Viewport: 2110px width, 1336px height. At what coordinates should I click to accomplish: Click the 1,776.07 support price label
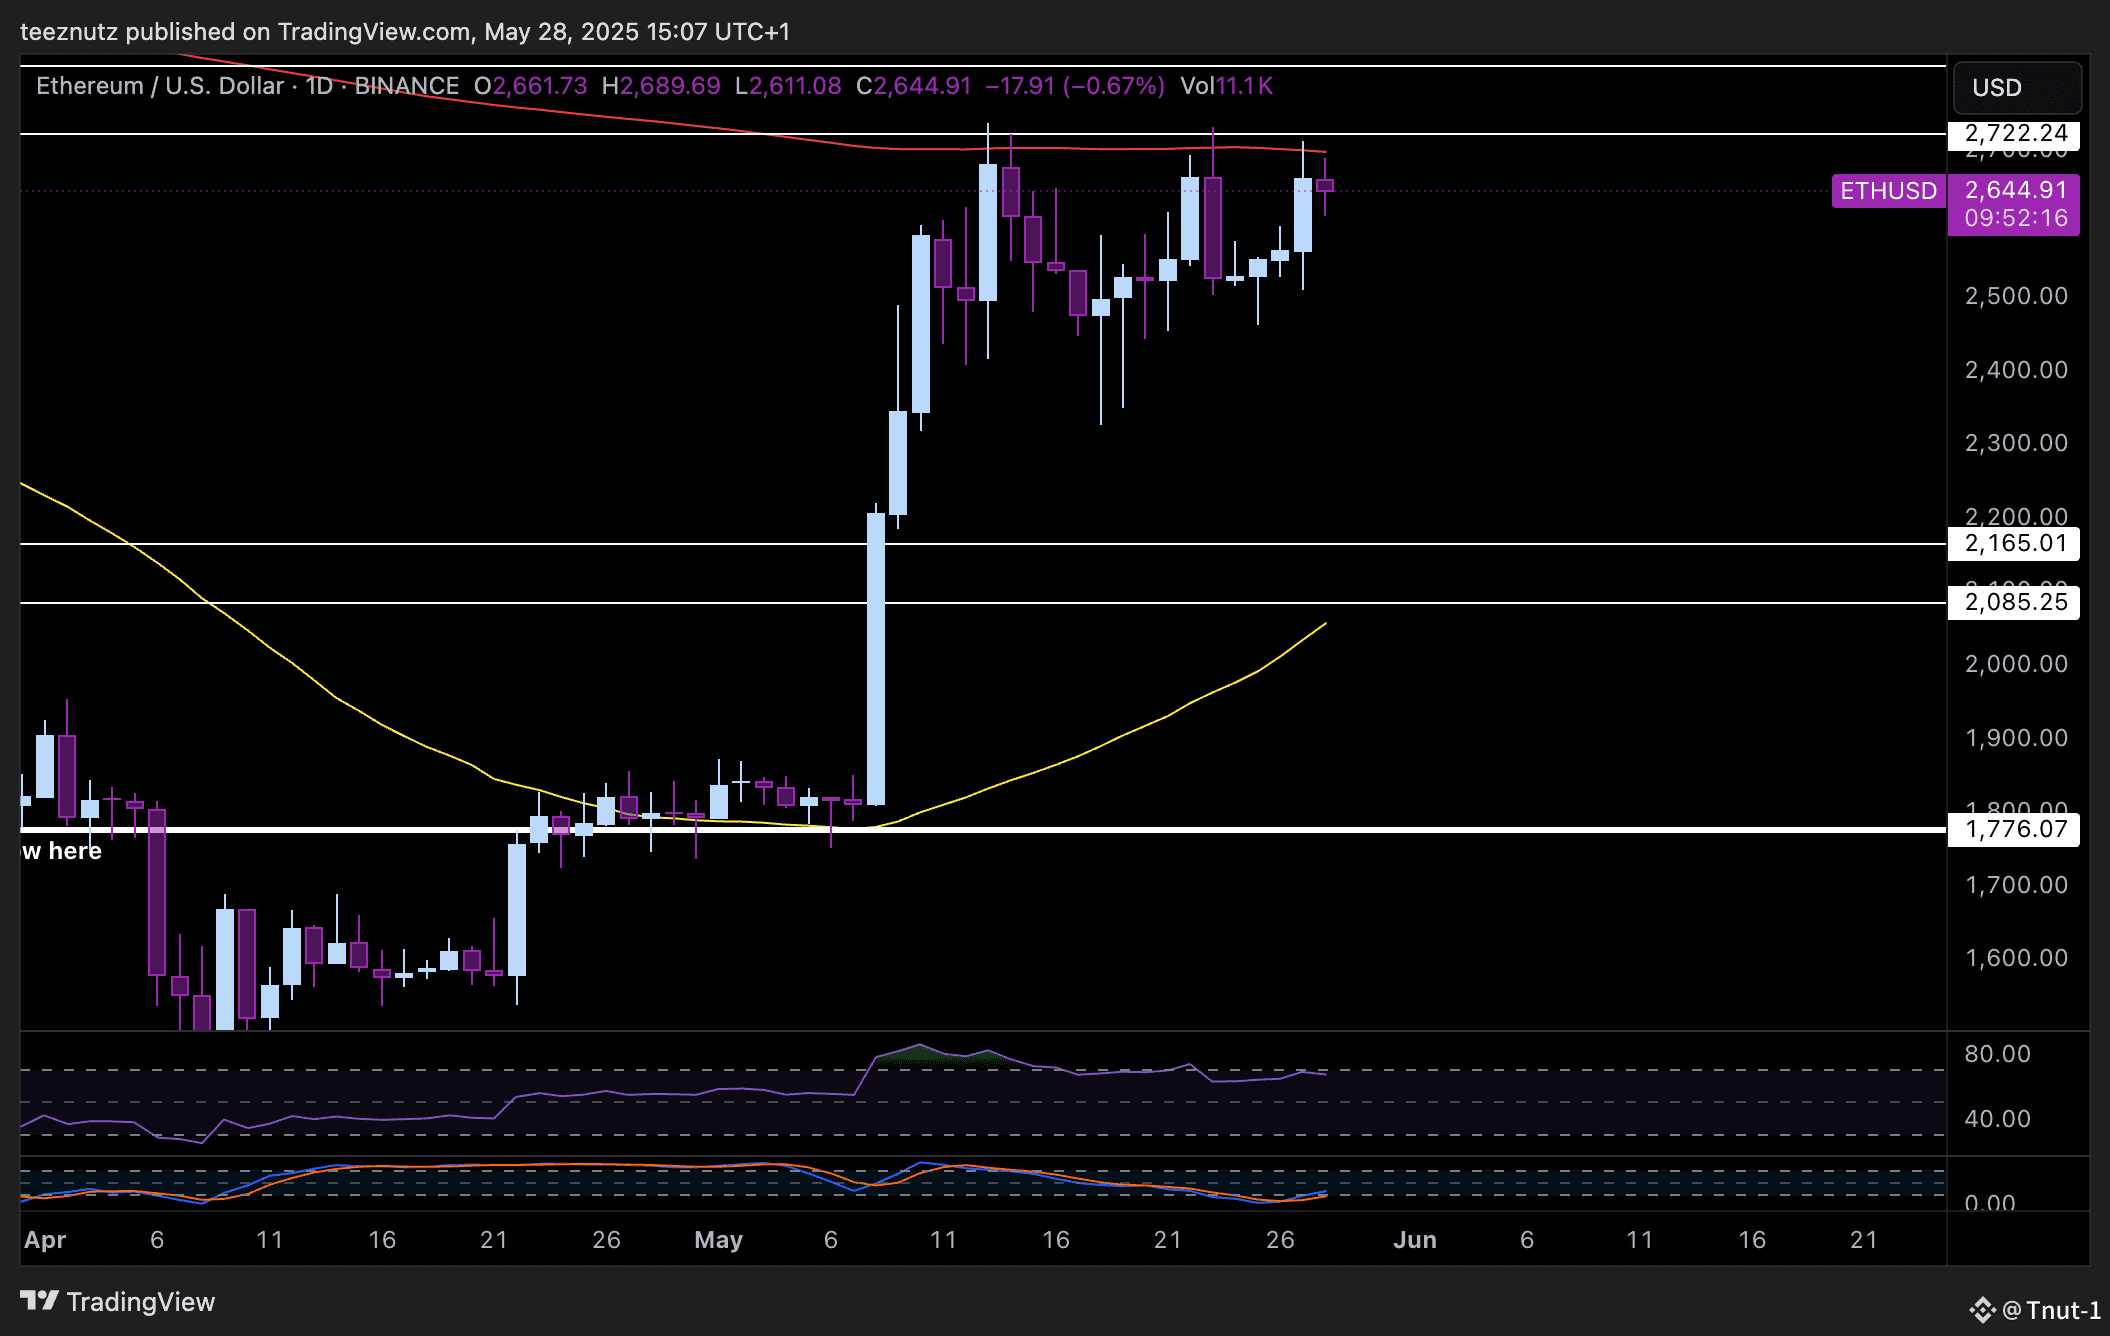[2015, 830]
